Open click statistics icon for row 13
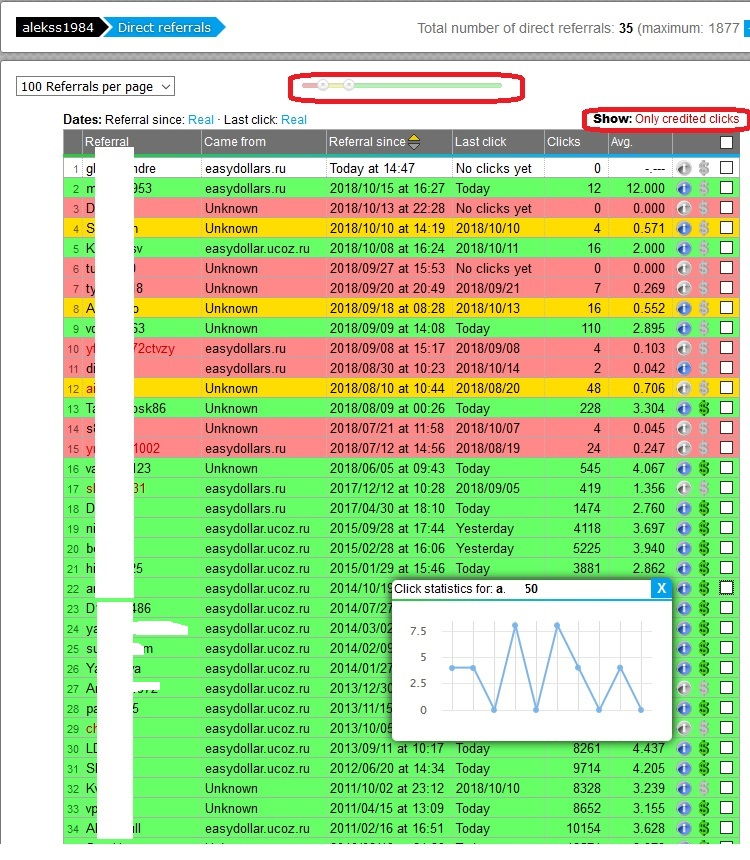750x860 pixels. tap(684, 408)
